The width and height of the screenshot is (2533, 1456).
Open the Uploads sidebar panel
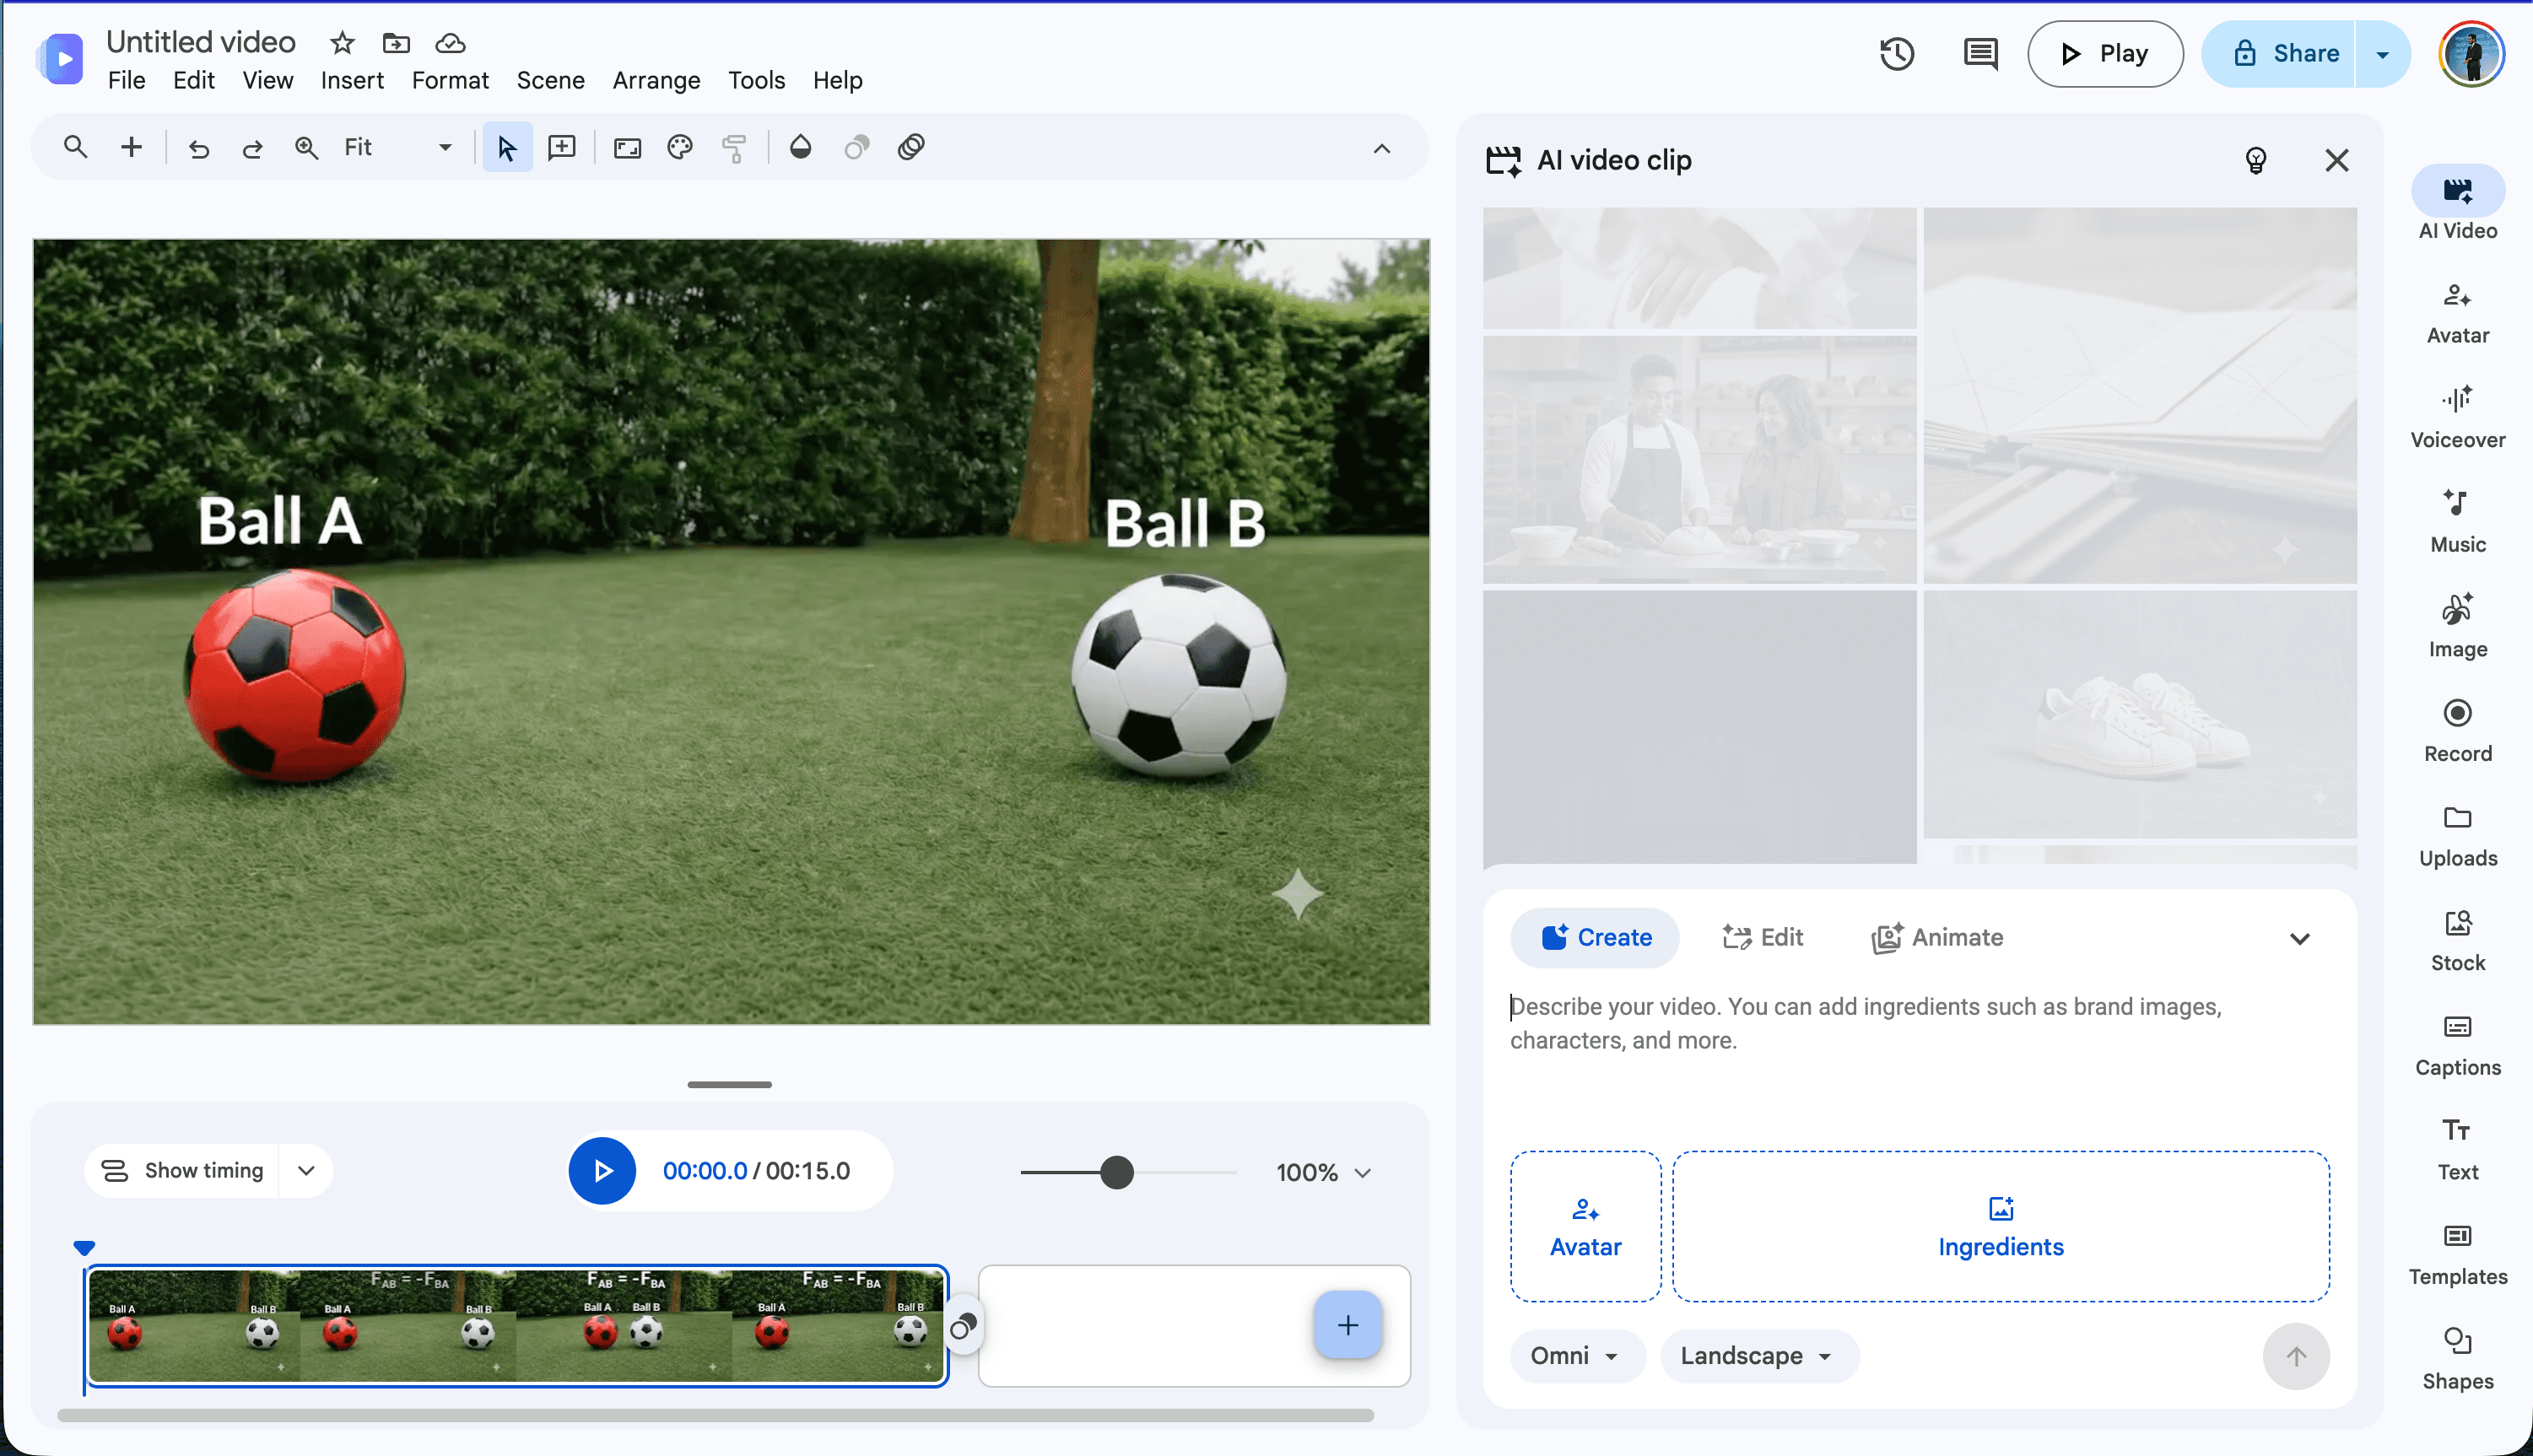(2457, 836)
